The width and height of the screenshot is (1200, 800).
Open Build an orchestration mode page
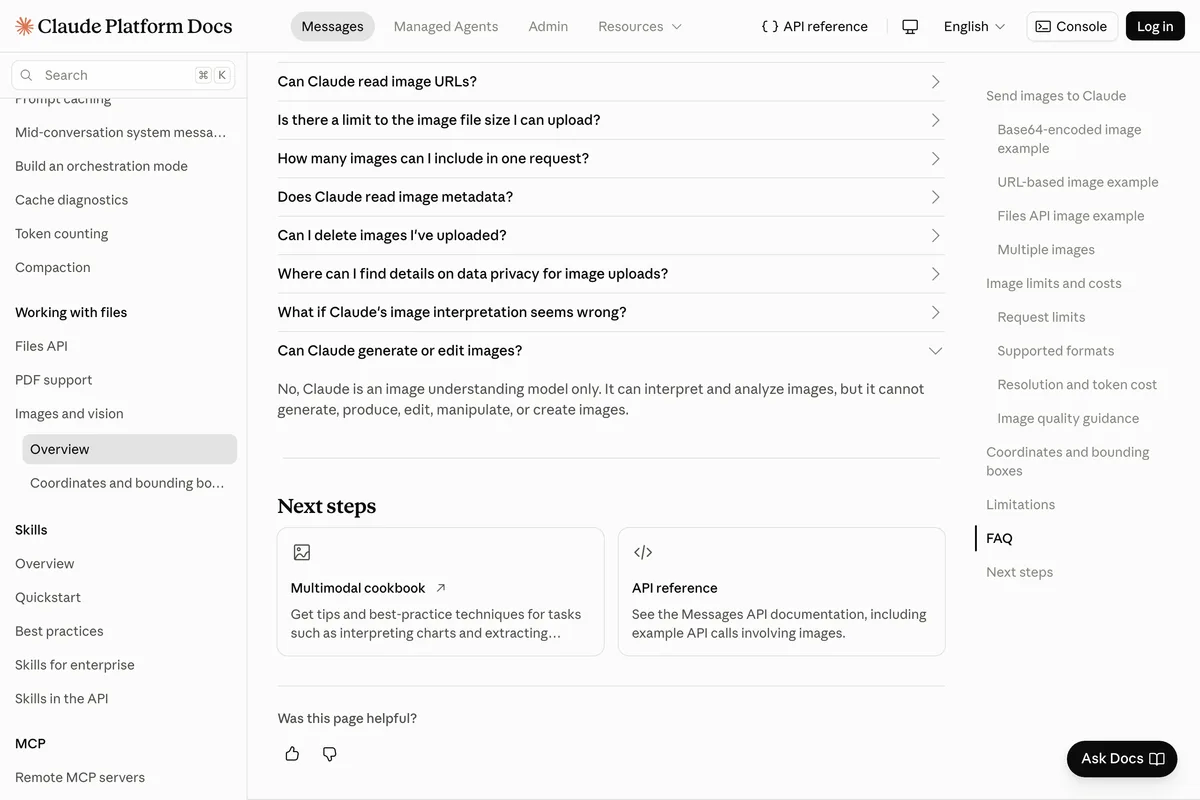(101, 166)
